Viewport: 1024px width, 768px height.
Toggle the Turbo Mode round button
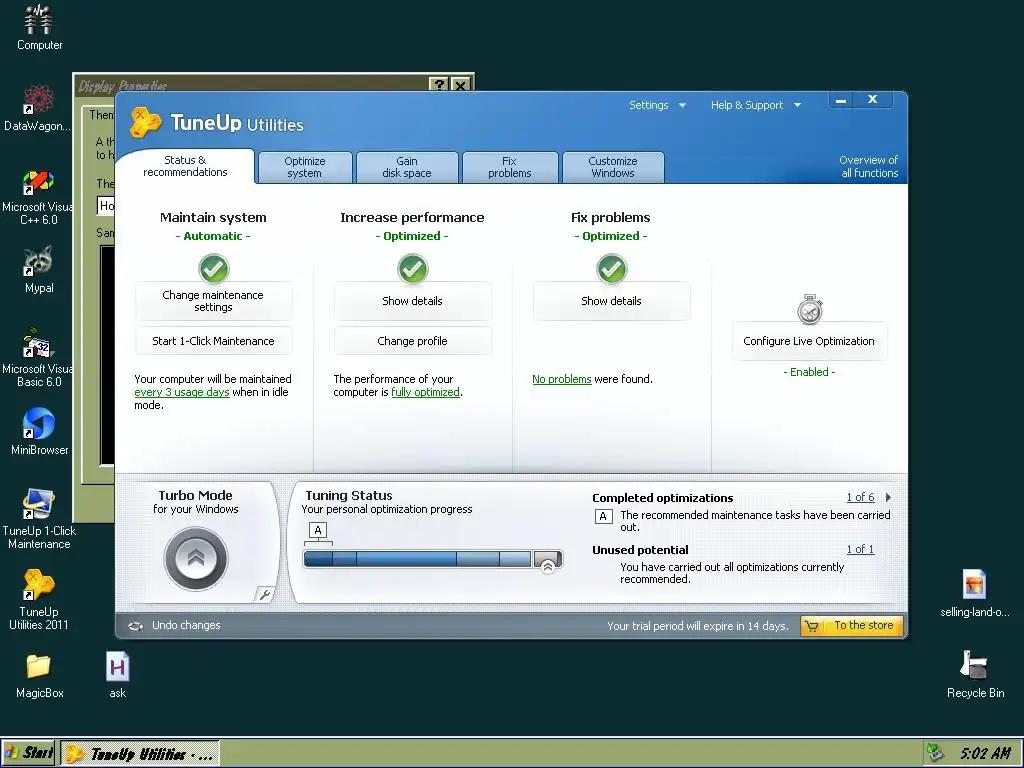tap(195, 559)
